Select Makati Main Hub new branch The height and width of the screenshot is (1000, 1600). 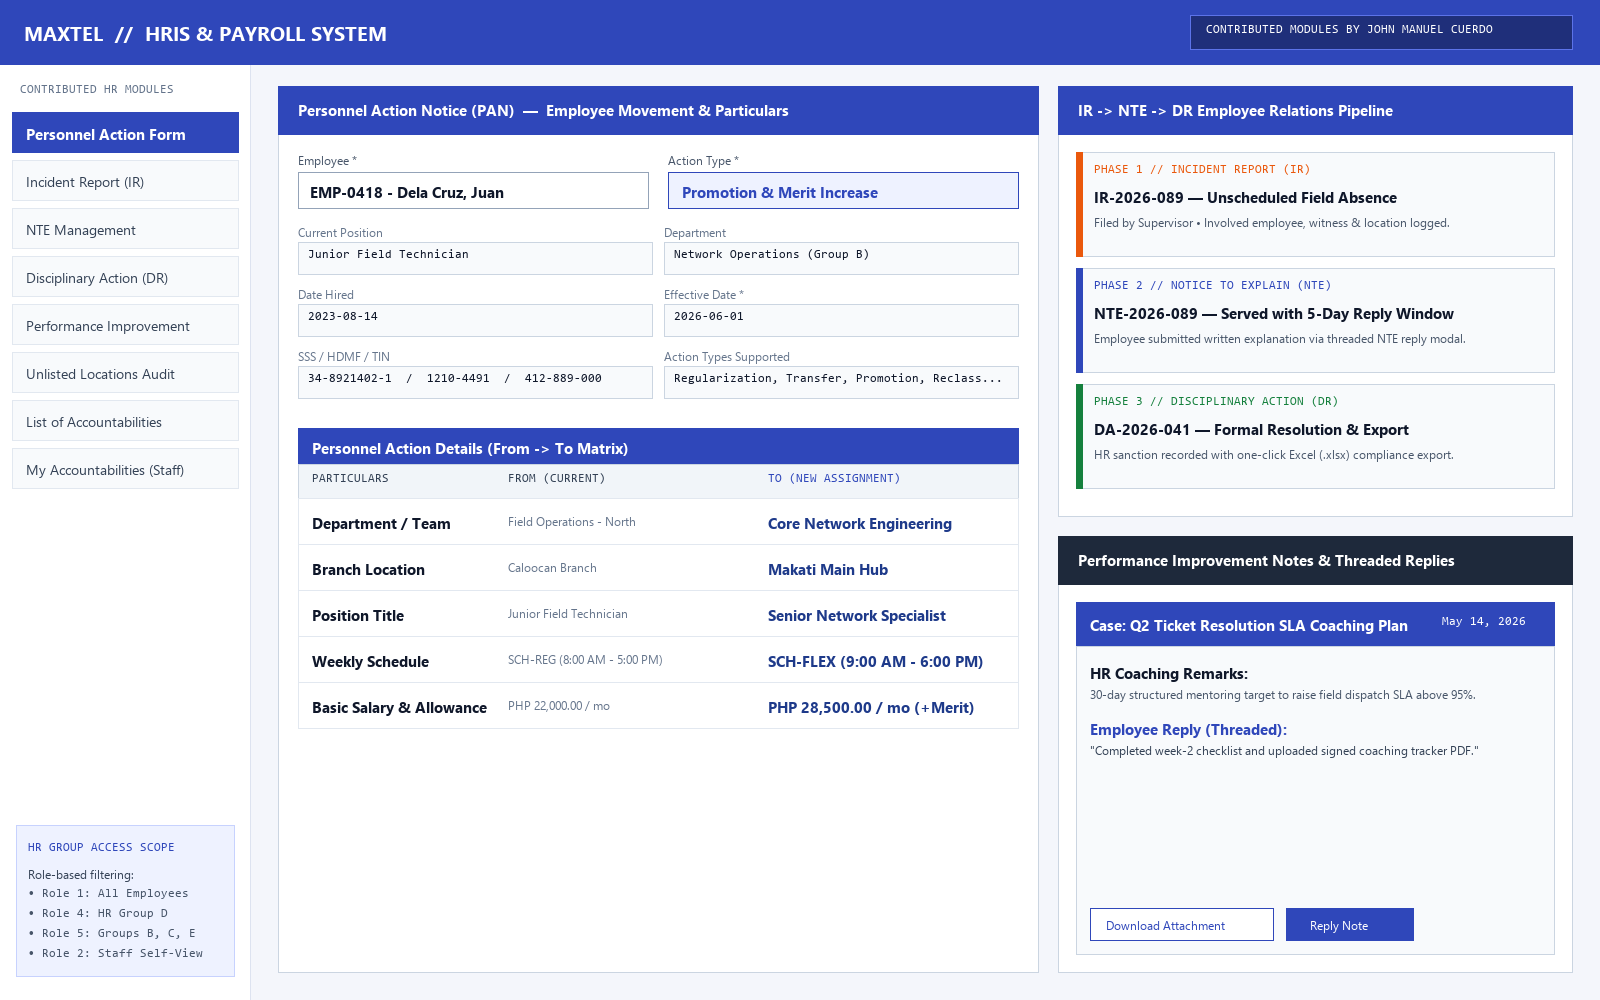pyautogui.click(x=827, y=570)
